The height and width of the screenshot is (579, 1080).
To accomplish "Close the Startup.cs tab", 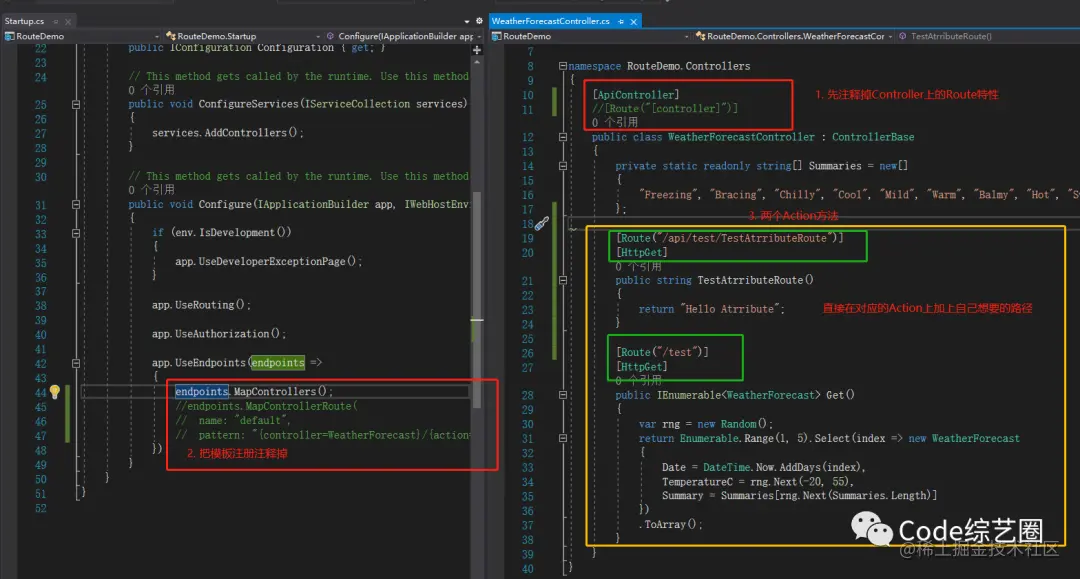I will click(x=68, y=21).
